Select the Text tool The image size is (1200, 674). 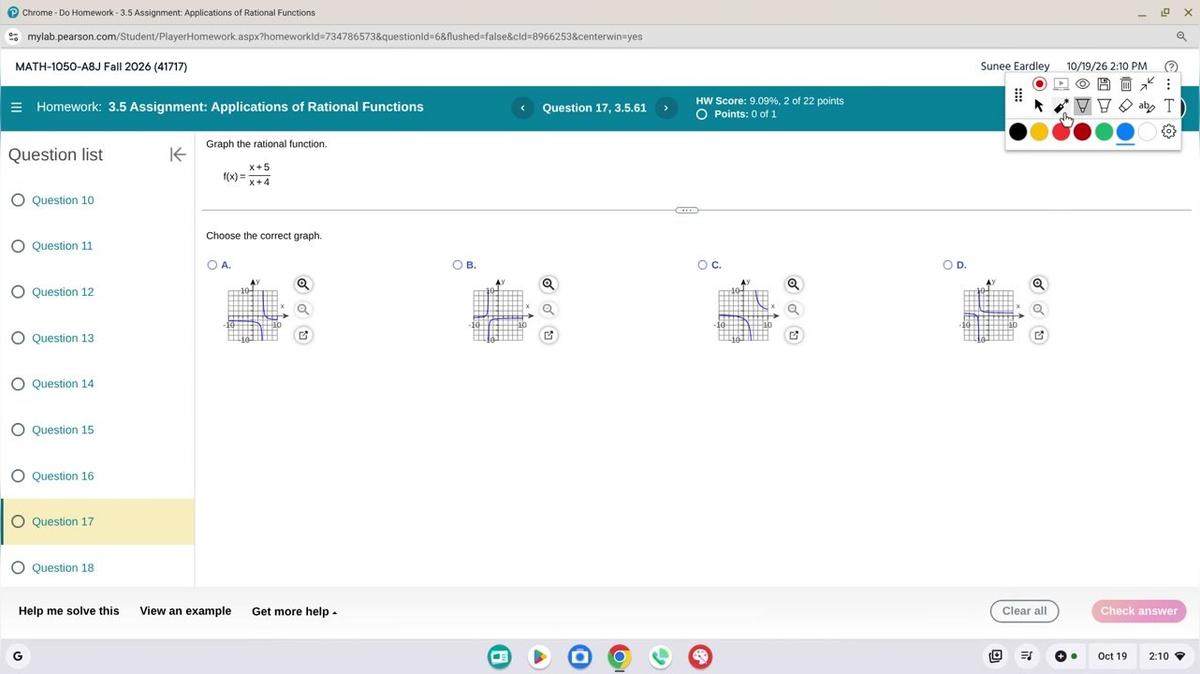point(1168,106)
